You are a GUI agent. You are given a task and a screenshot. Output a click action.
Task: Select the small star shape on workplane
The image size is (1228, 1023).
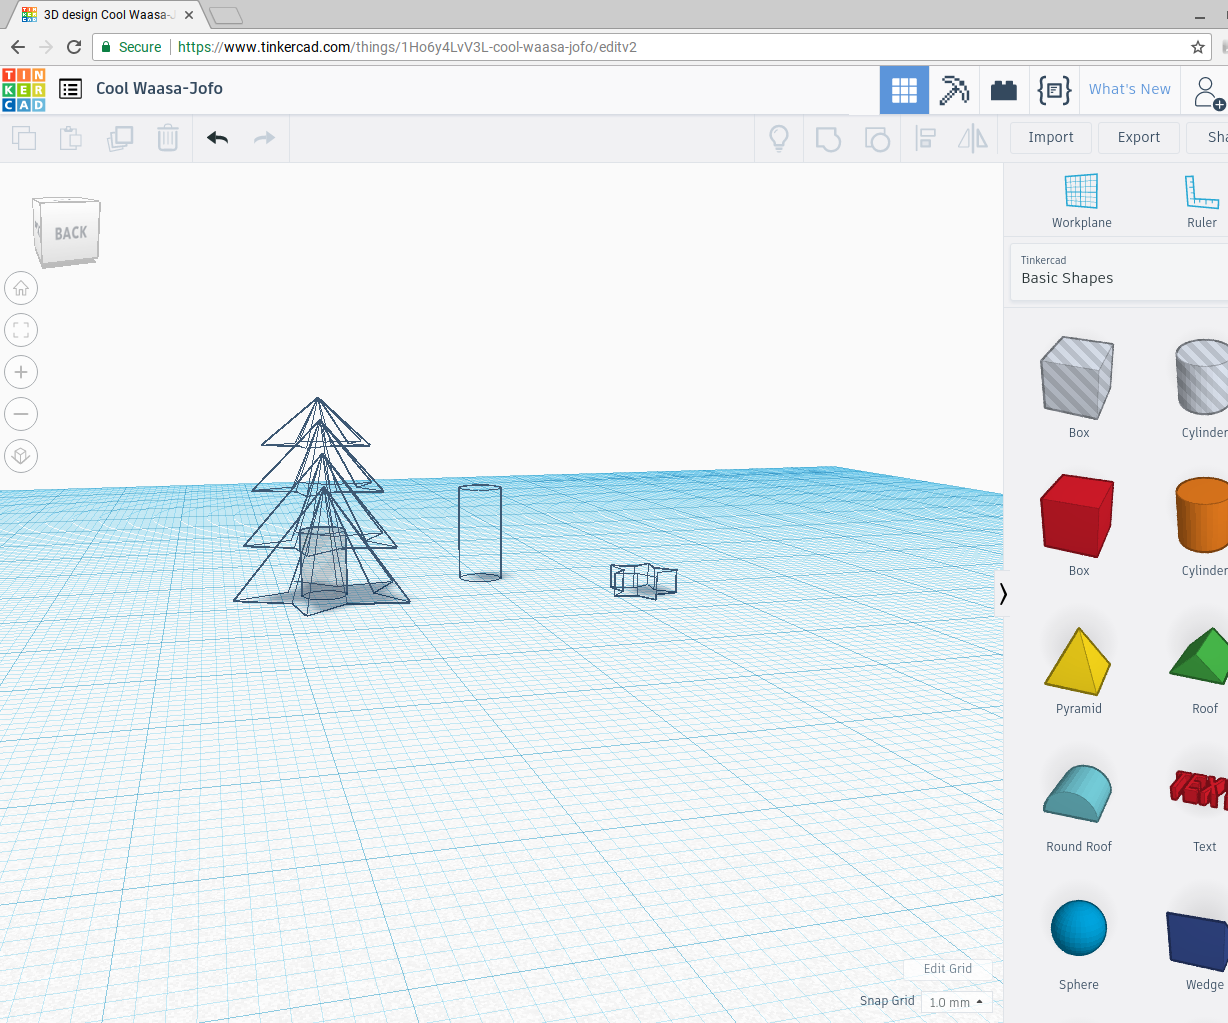[x=644, y=580]
